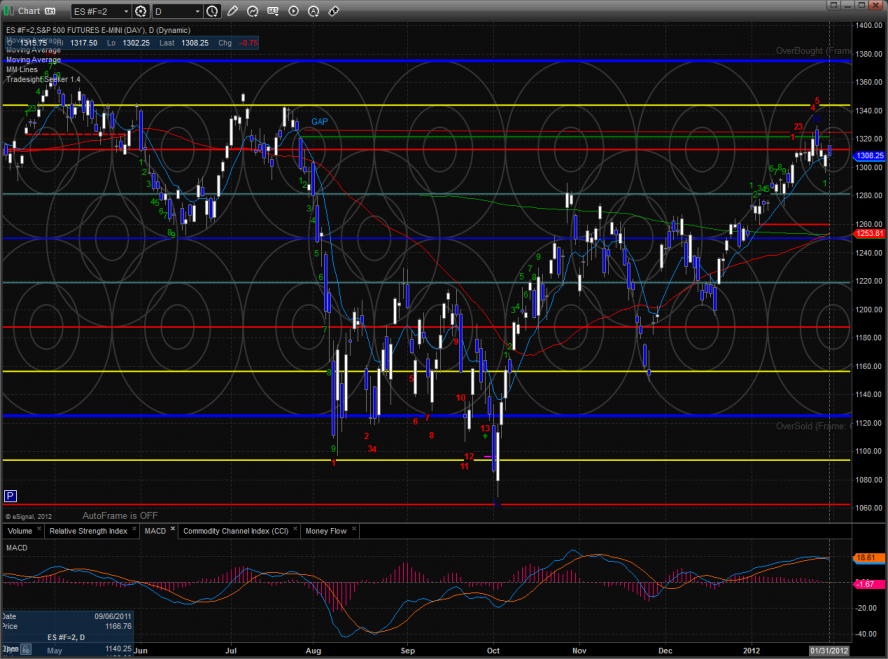
Task: Switch to the Relative Strength Index tab
Action: pos(88,531)
